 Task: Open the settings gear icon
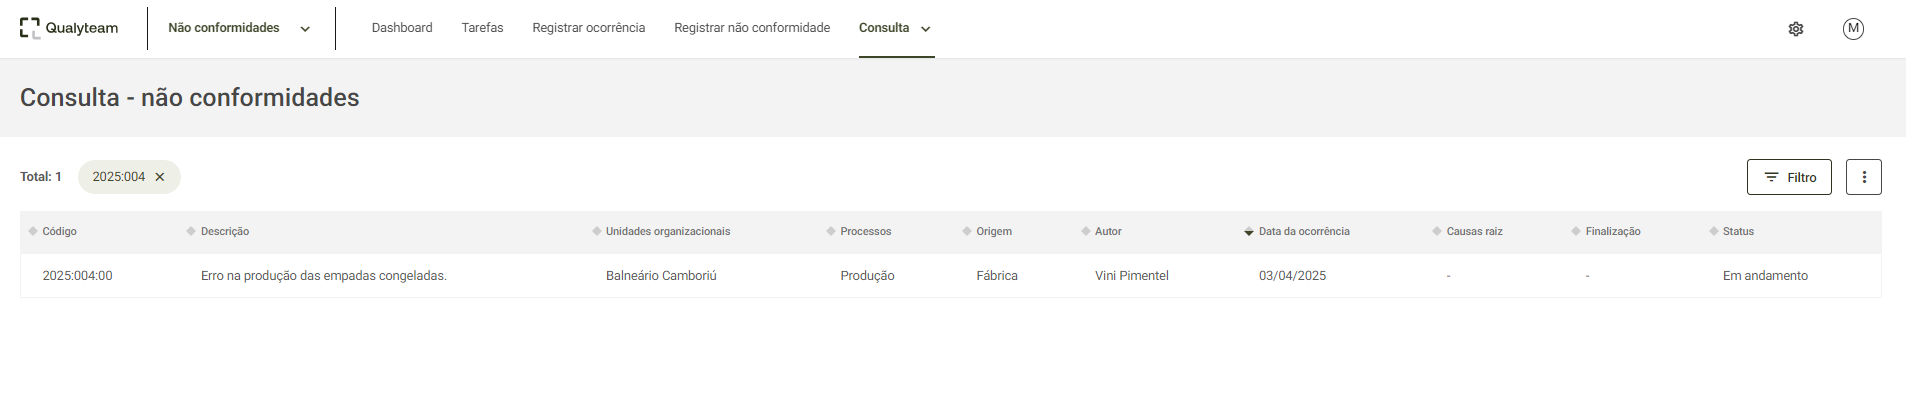click(x=1796, y=29)
